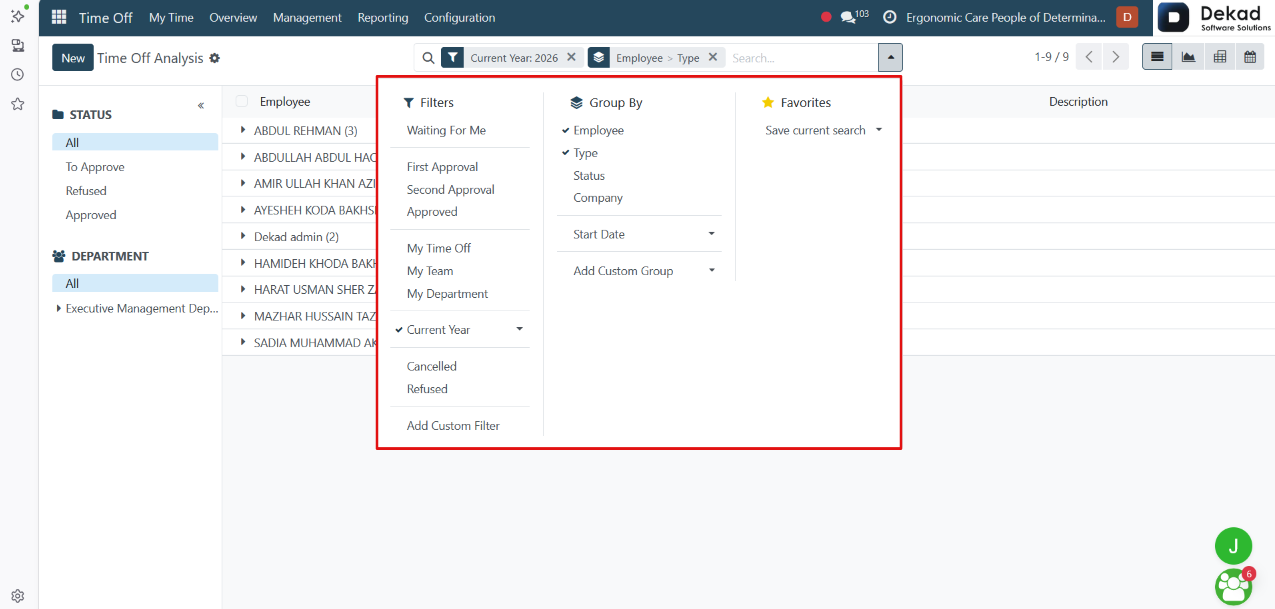The width and height of the screenshot is (1275, 609).
Task: Remove the Employee > Type group facet
Action: pyautogui.click(x=712, y=57)
